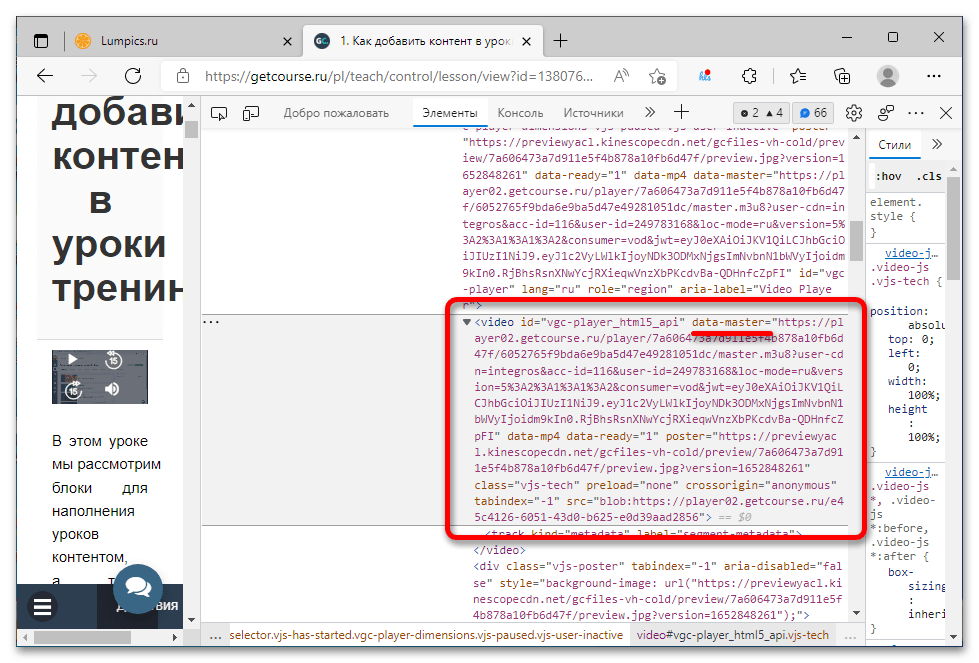Show later breadcrumb items ellipsis
This screenshot has height=663, width=979.
point(850,636)
